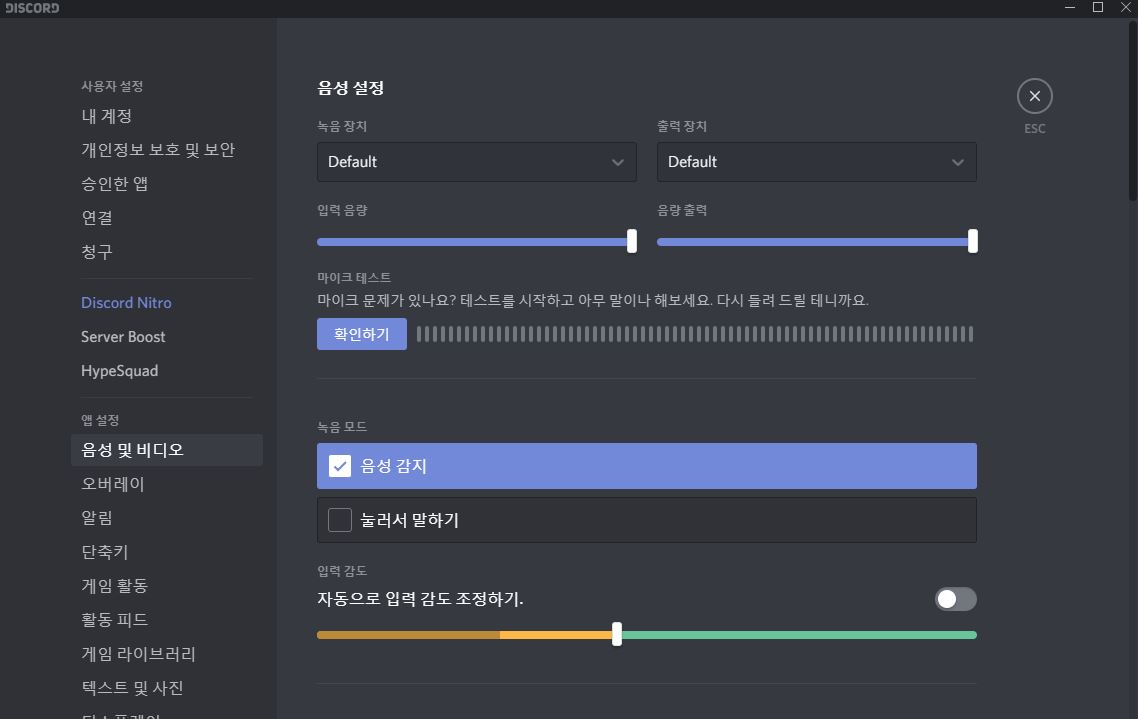
Task: Select 음성 및 비디오 tab
Action: click(x=167, y=450)
